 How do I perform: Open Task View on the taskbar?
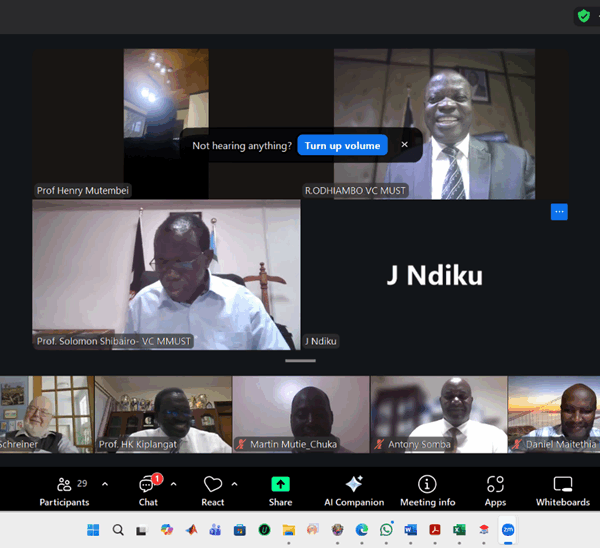(x=142, y=530)
